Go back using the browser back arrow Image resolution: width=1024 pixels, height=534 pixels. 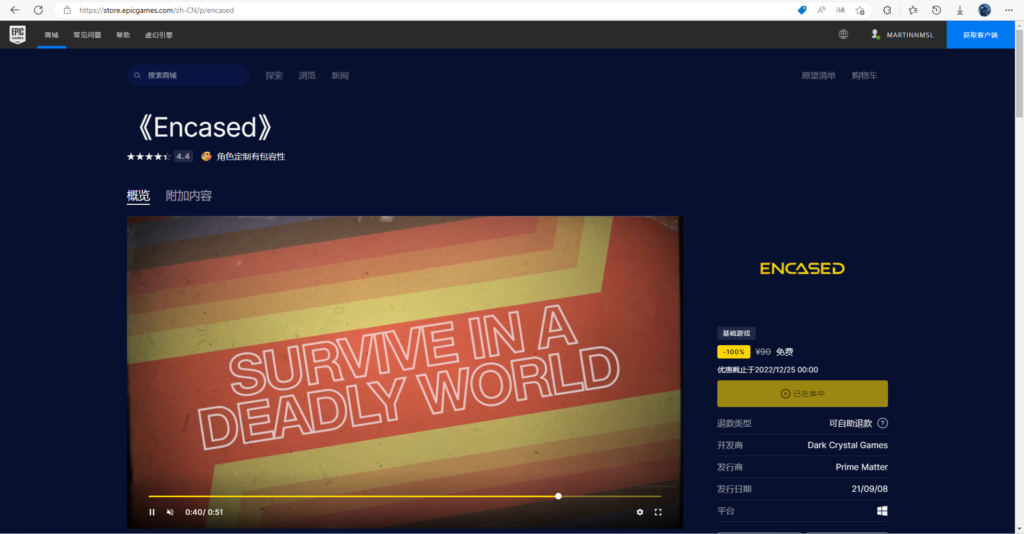(14, 10)
